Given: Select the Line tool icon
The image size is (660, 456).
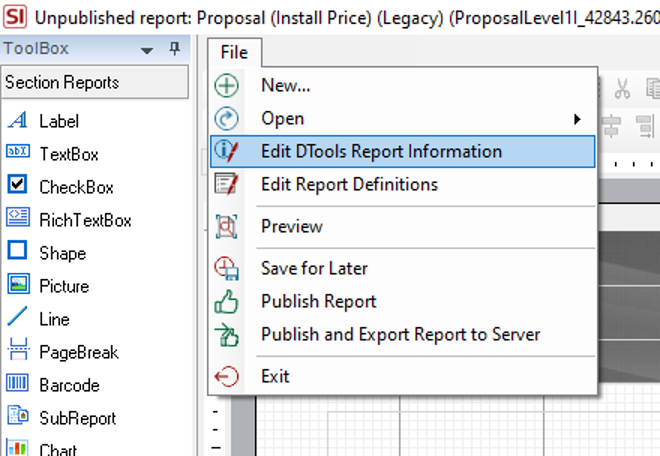Looking at the screenshot, I should (x=17, y=316).
